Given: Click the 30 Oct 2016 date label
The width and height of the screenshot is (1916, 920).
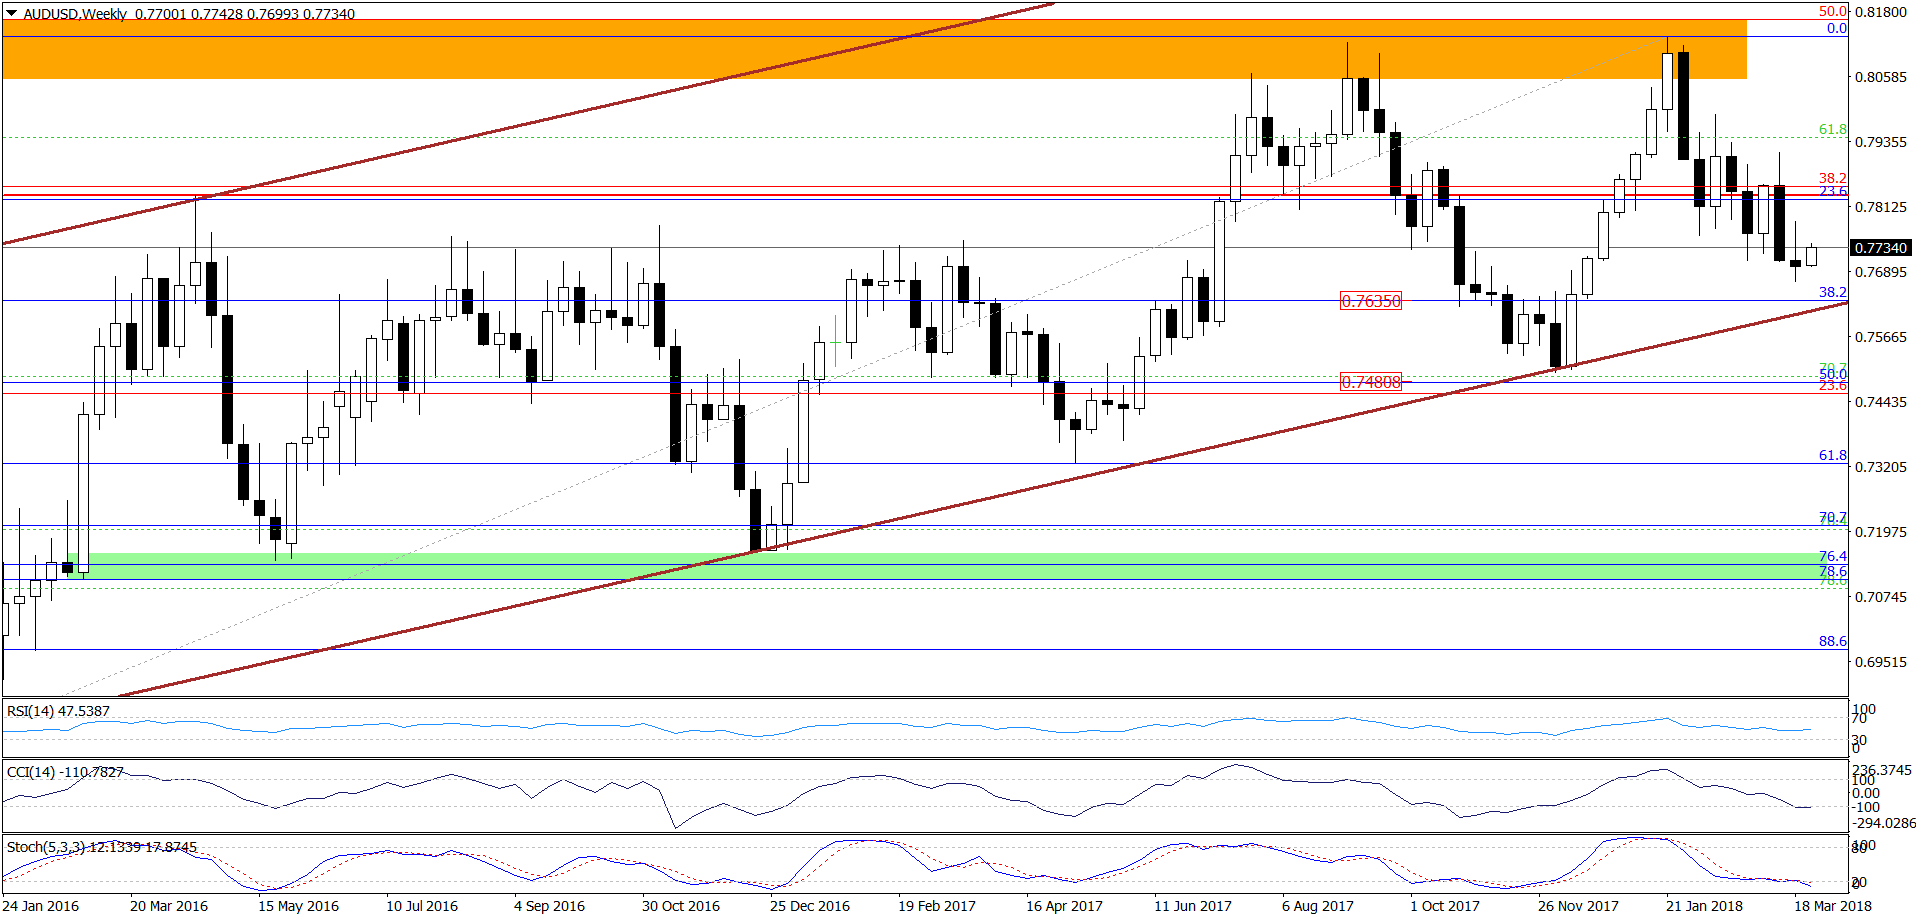Looking at the screenshot, I should click(681, 906).
